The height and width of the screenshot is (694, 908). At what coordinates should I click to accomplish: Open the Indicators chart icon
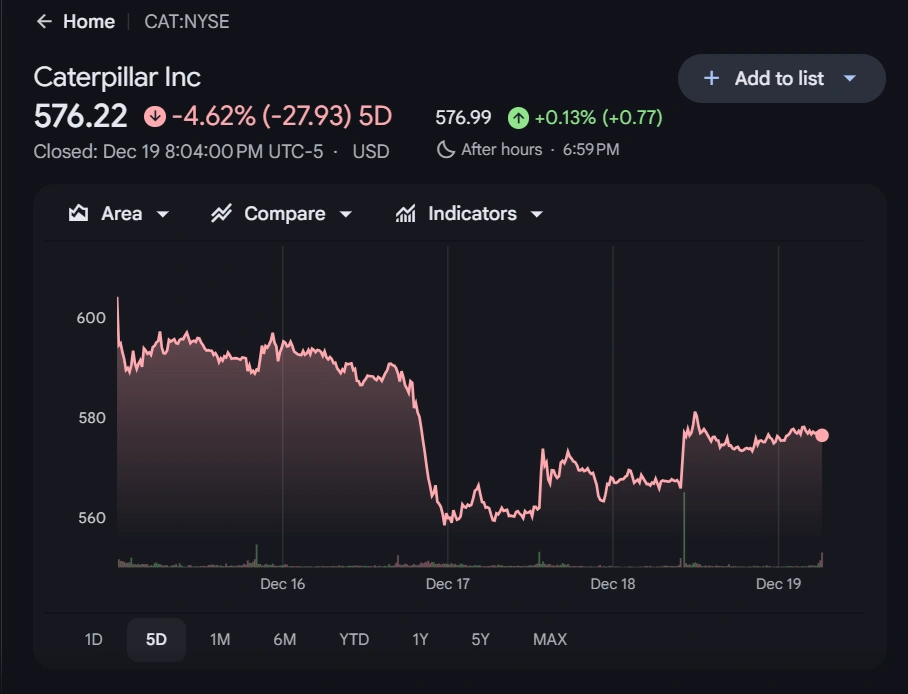(x=404, y=213)
